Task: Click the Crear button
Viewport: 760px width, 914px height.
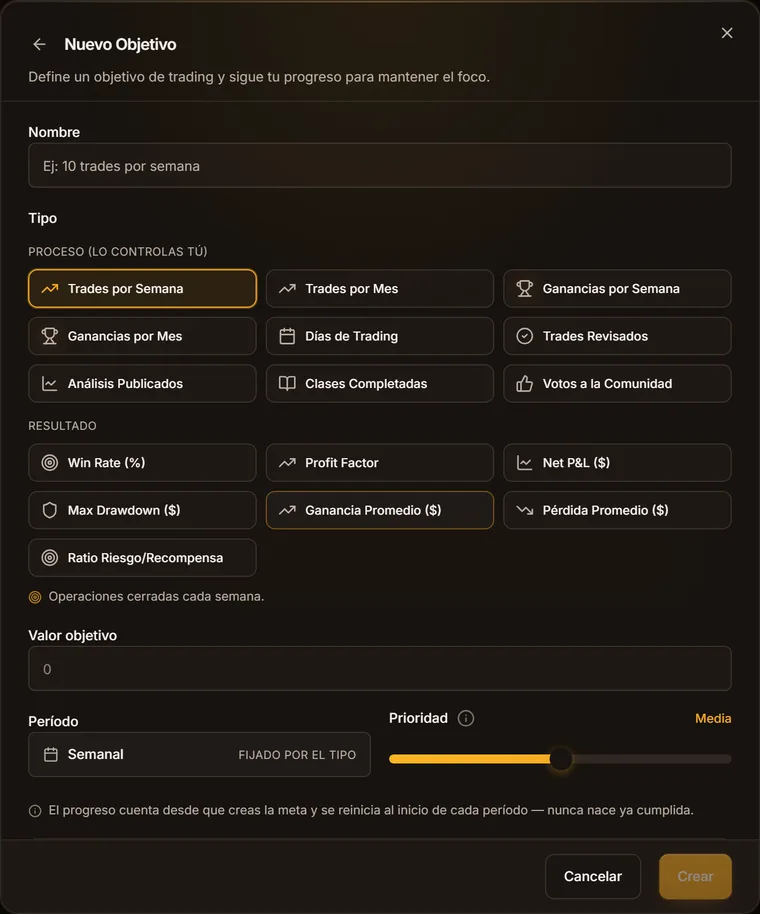Action: click(x=695, y=876)
